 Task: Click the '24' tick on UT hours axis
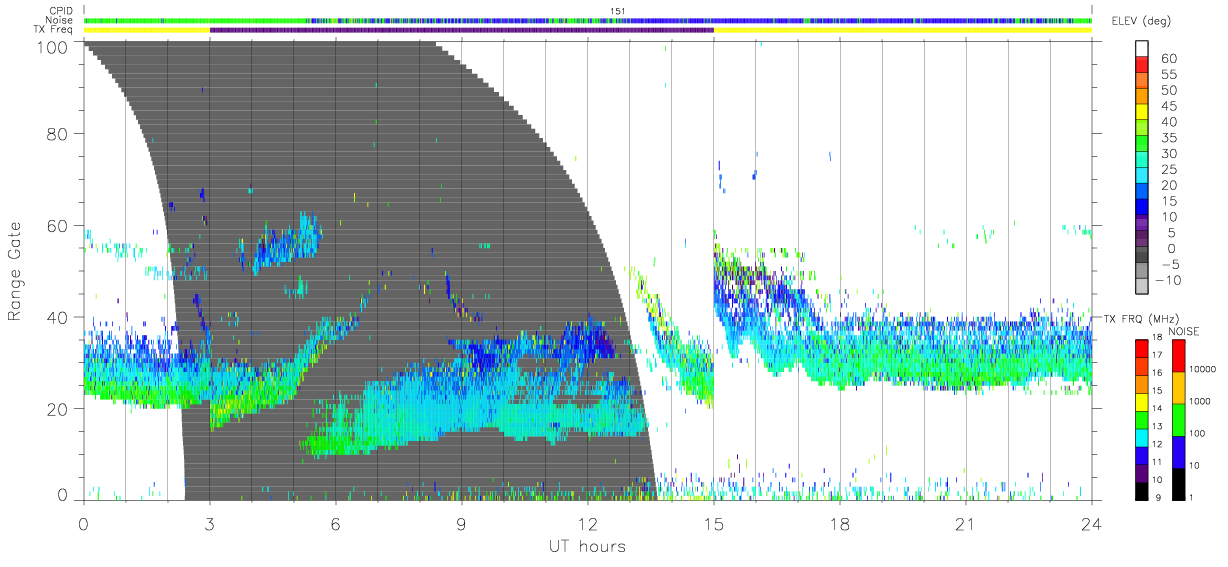1091,524
